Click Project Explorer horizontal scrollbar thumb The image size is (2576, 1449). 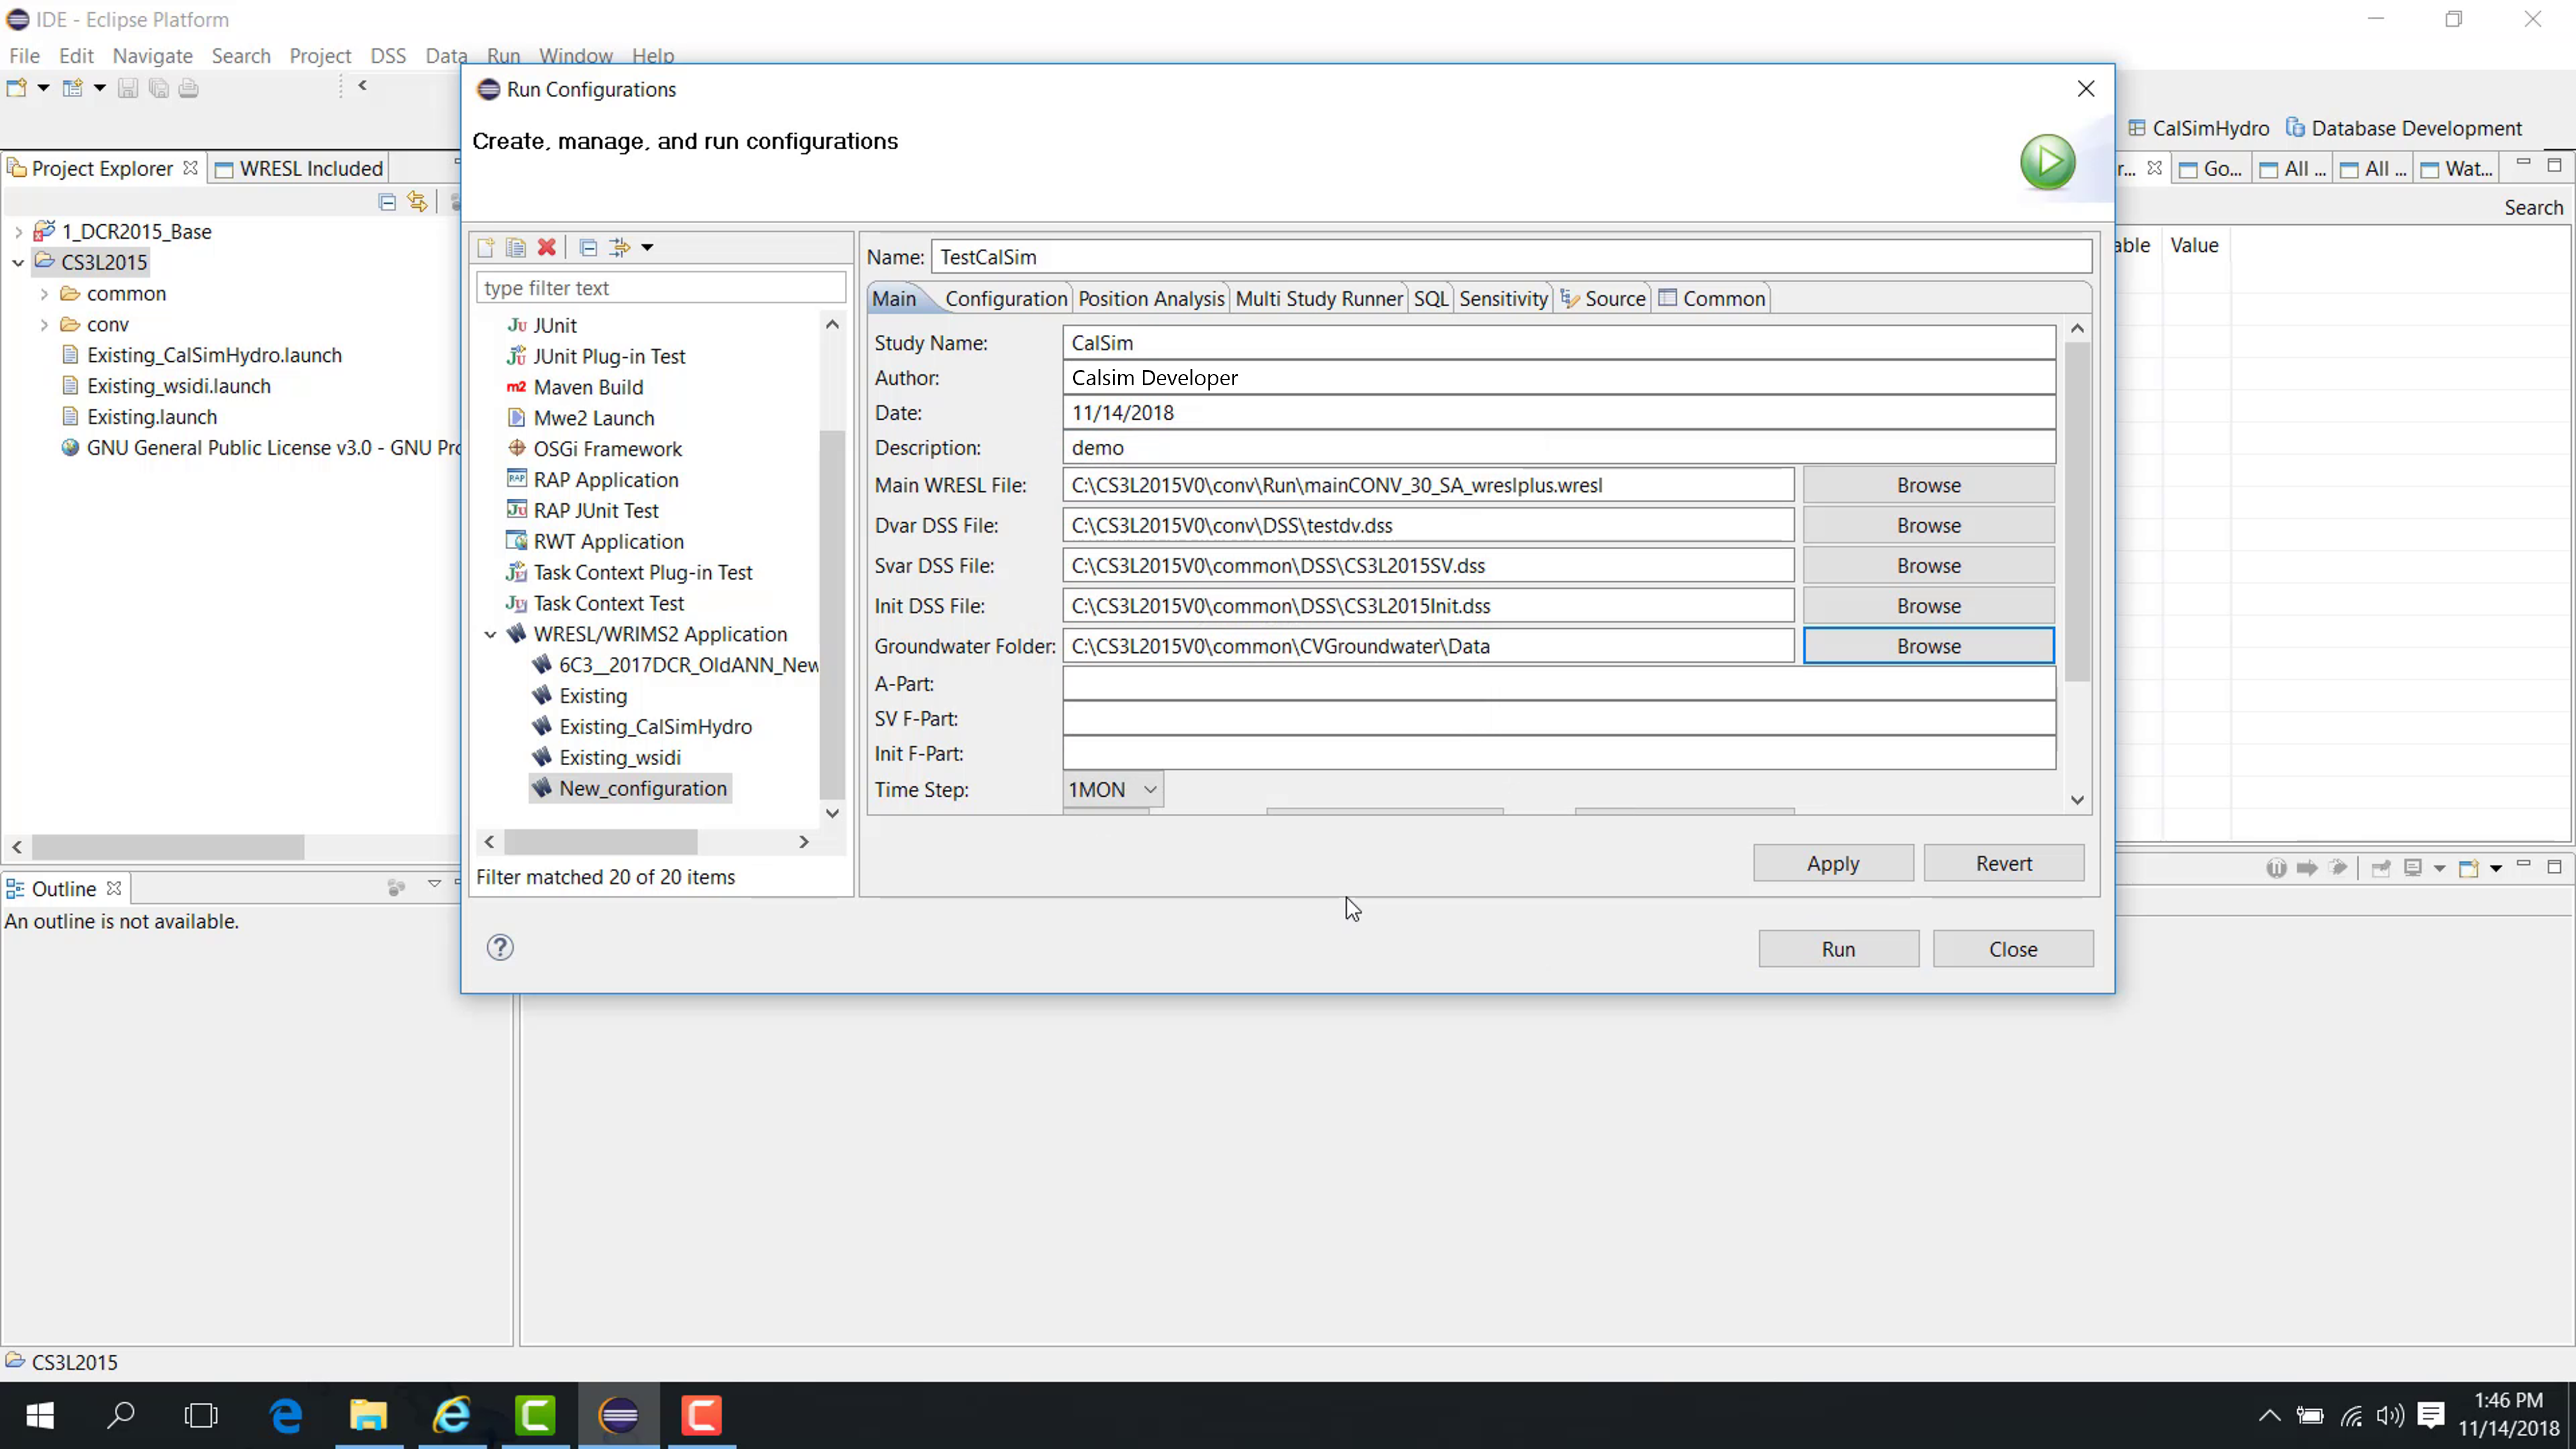coord(168,847)
